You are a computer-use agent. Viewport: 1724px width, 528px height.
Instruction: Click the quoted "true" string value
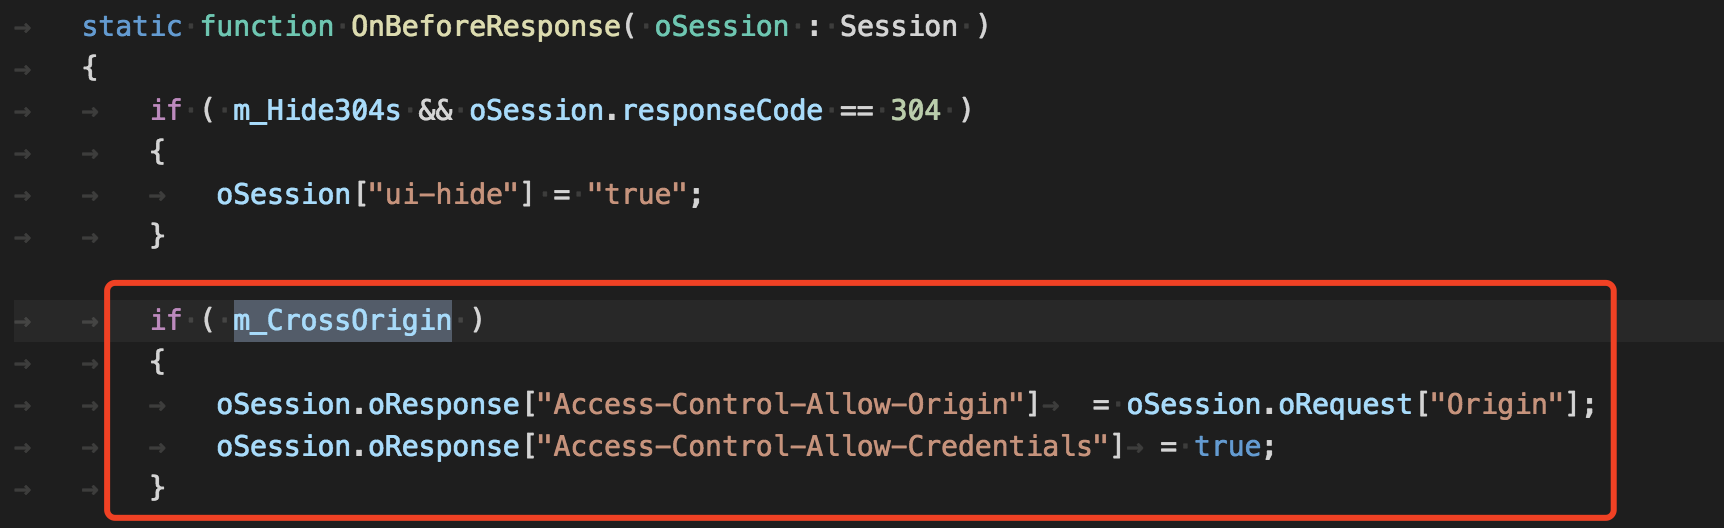637,194
